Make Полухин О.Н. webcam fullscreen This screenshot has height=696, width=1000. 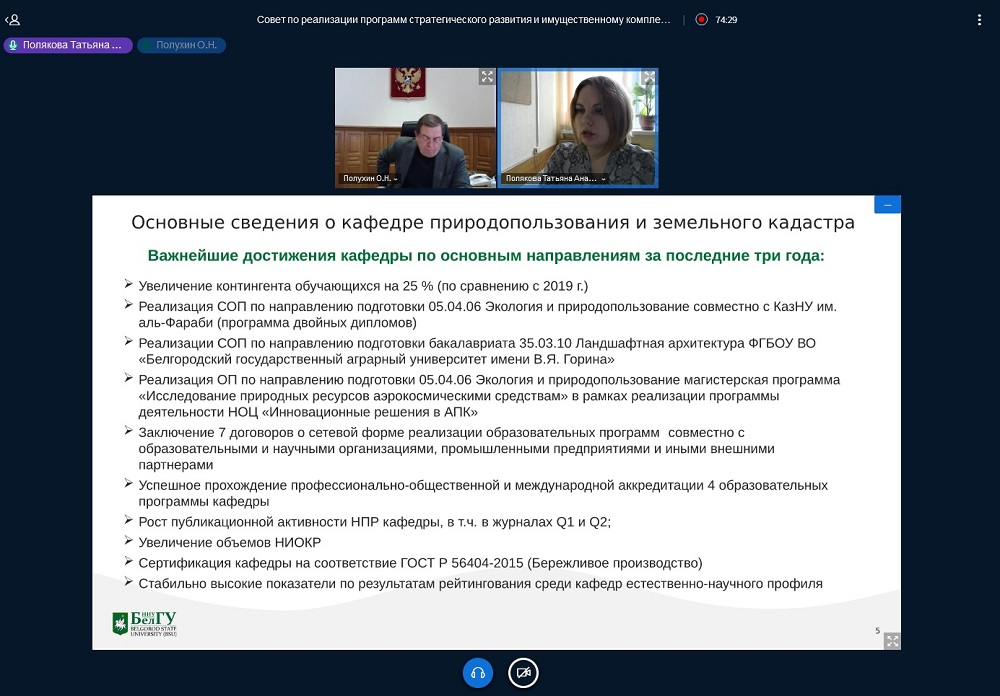tap(486, 77)
